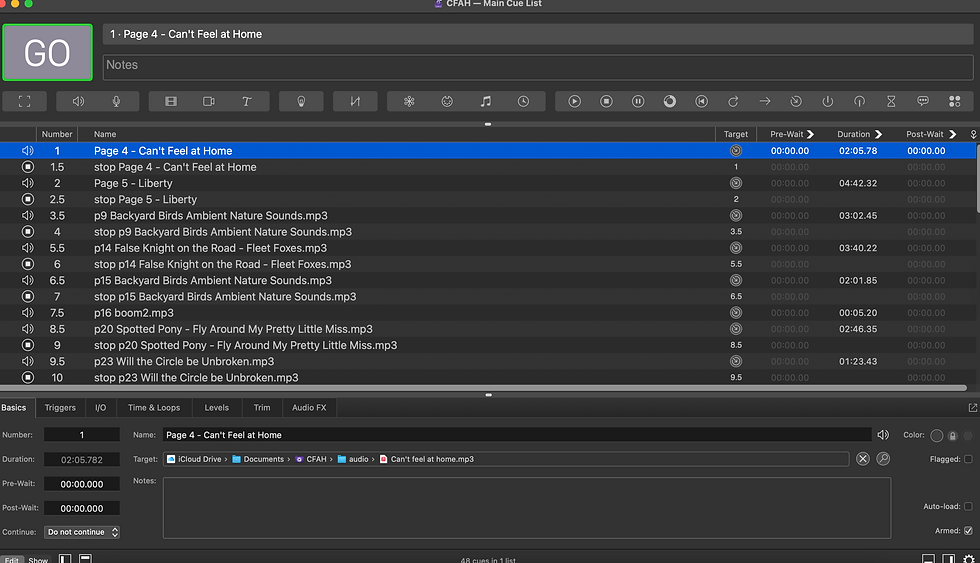Viewport: 980px width, 563px height.
Task: Open the Triggers inspector tab
Action: [60, 407]
